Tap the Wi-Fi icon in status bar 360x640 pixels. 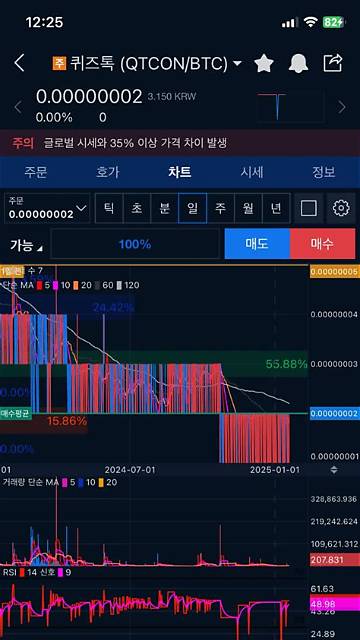(x=311, y=22)
